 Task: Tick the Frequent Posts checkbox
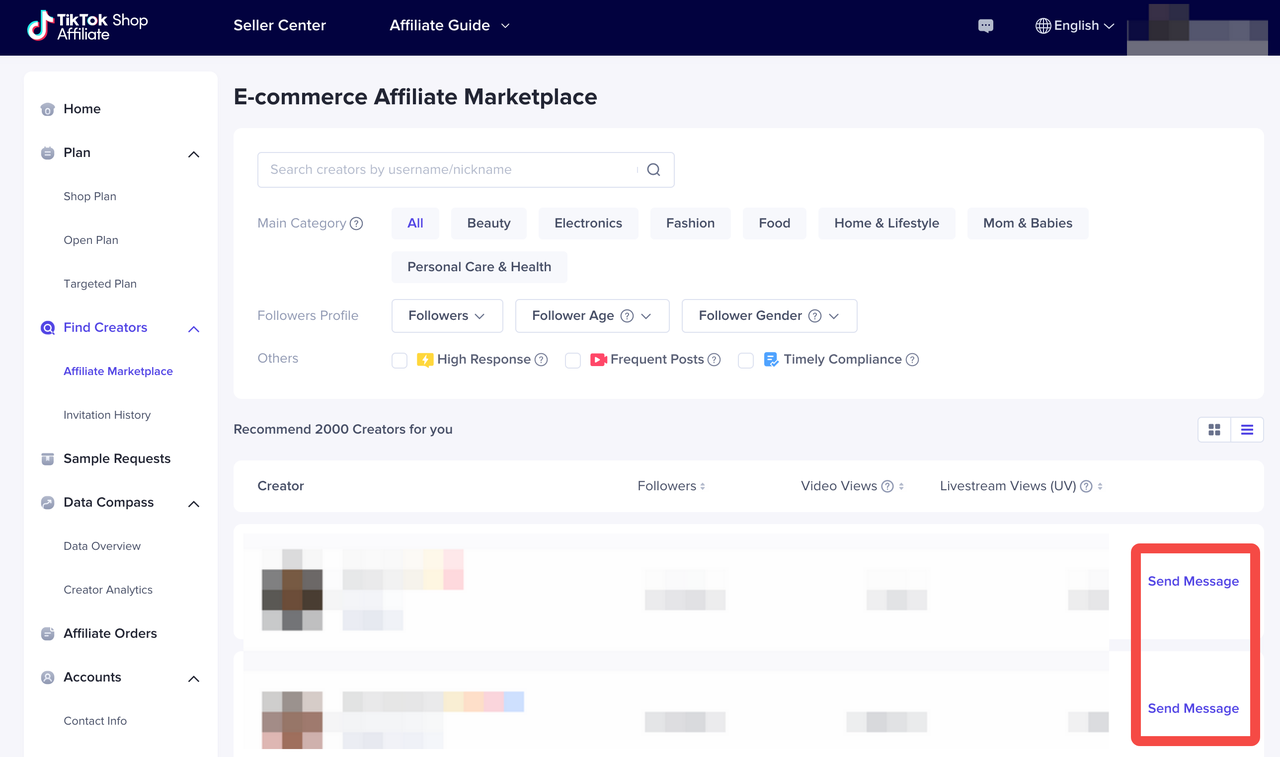(x=573, y=360)
